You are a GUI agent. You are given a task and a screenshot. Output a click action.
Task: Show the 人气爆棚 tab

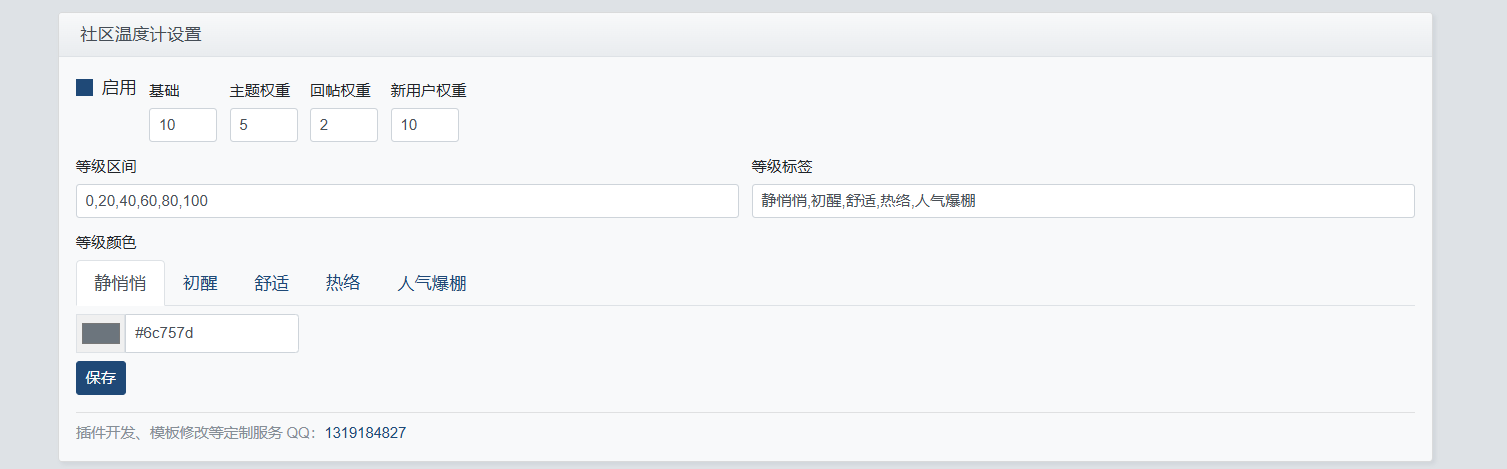click(431, 283)
